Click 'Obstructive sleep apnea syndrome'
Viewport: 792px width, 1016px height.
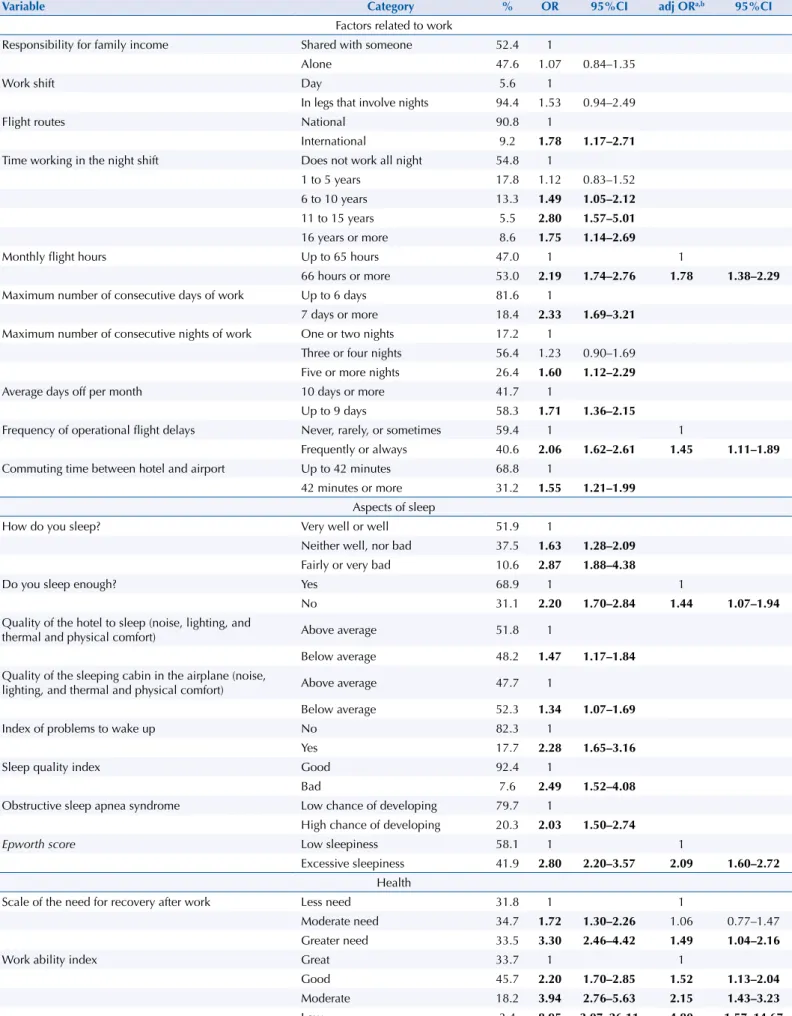click(91, 806)
